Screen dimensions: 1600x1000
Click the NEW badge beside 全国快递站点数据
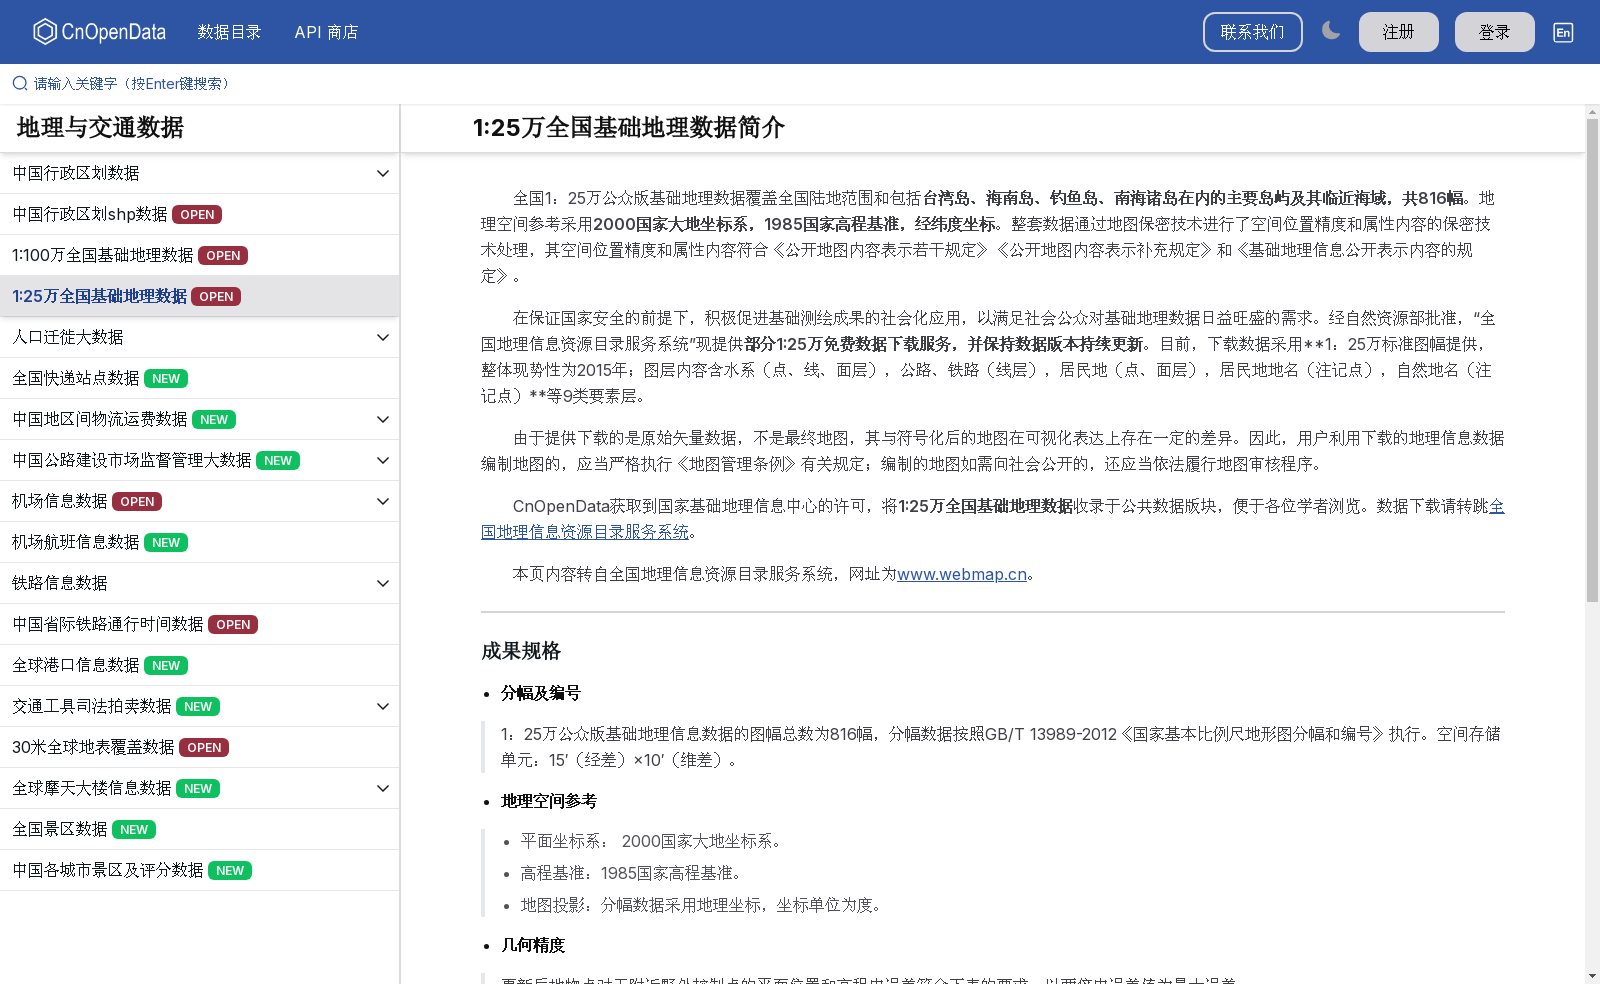pos(166,379)
